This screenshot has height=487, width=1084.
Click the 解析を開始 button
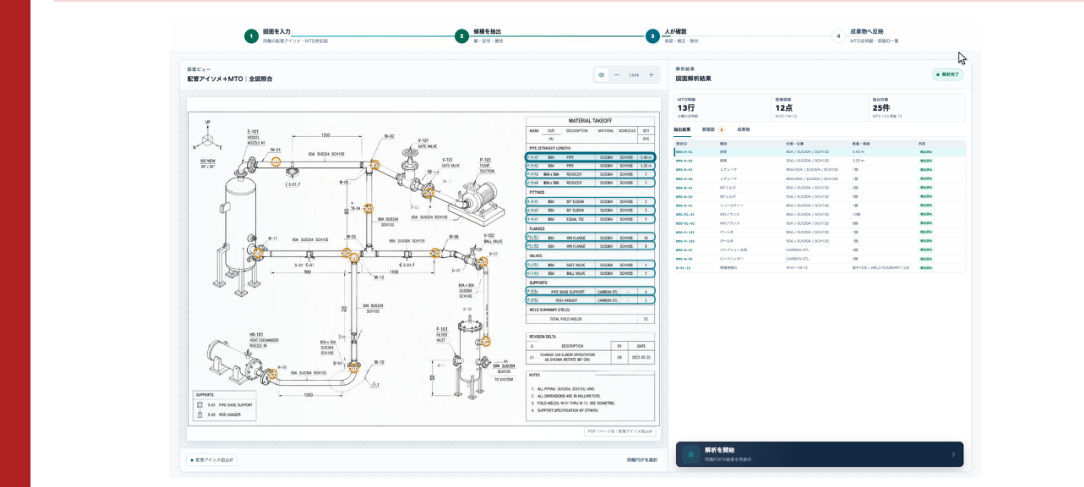tap(819, 454)
